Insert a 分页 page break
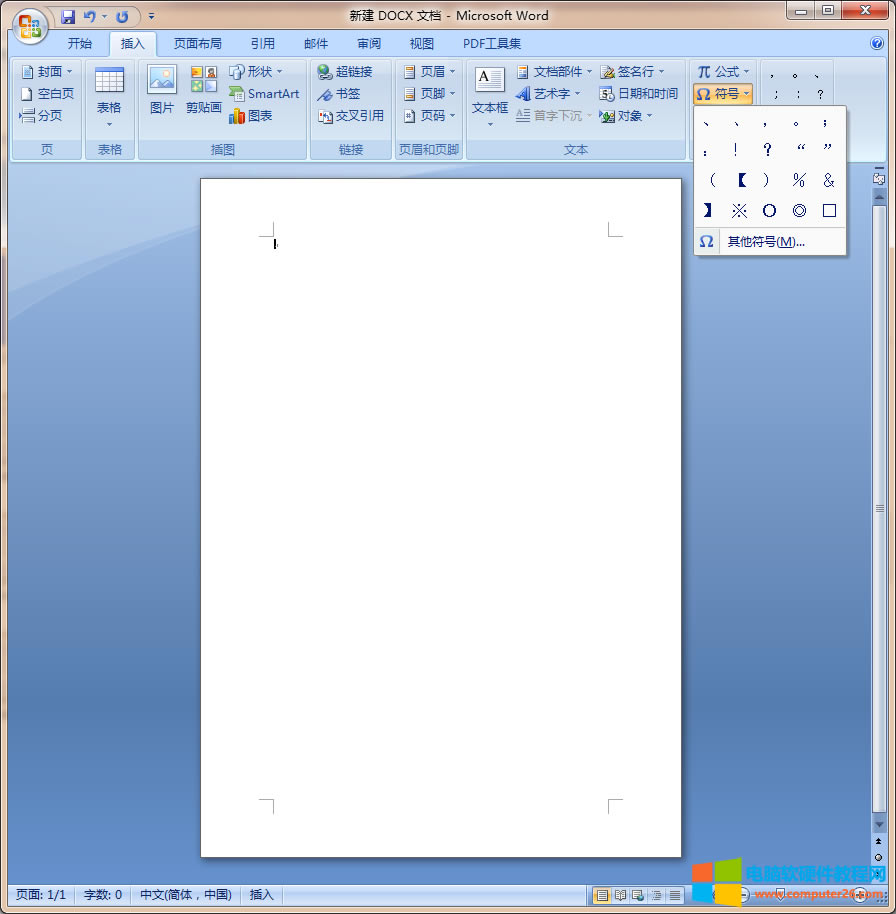The height and width of the screenshot is (914, 896). point(41,116)
